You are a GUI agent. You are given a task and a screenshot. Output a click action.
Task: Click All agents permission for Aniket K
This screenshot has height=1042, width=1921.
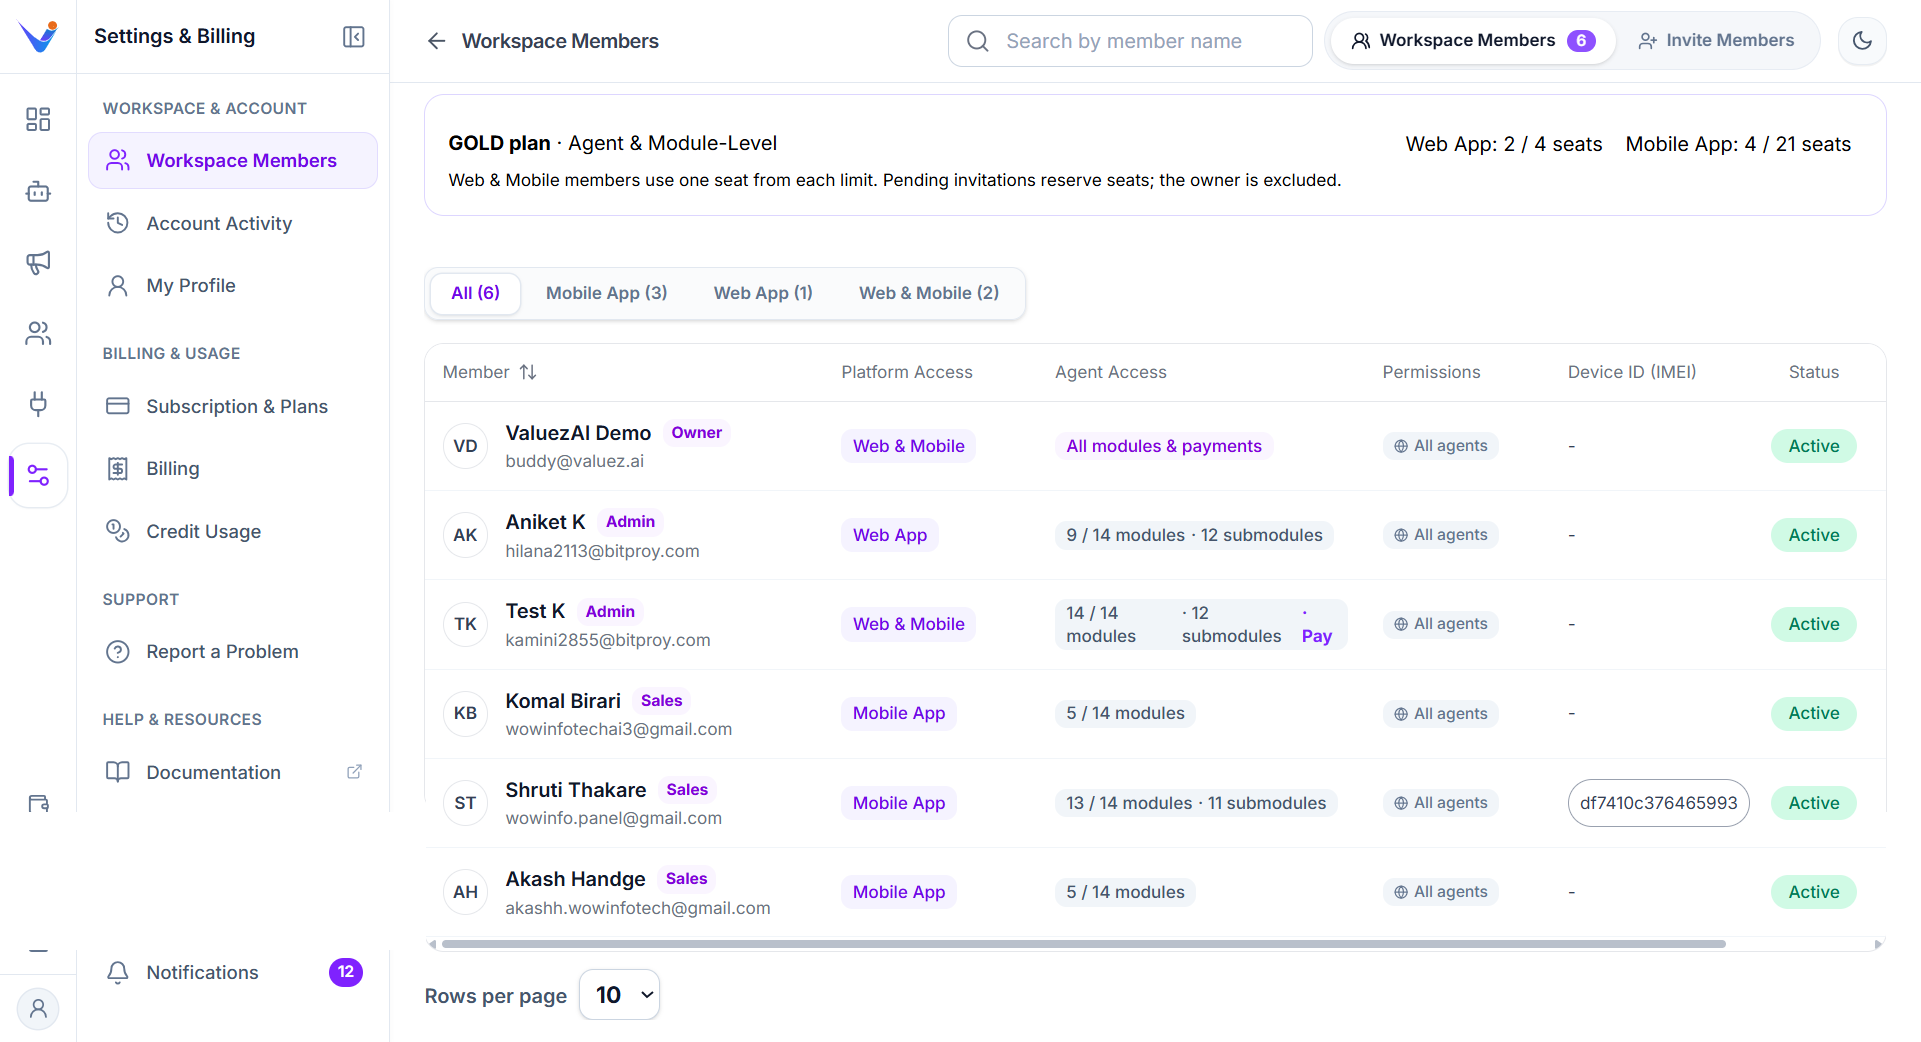pyautogui.click(x=1440, y=535)
